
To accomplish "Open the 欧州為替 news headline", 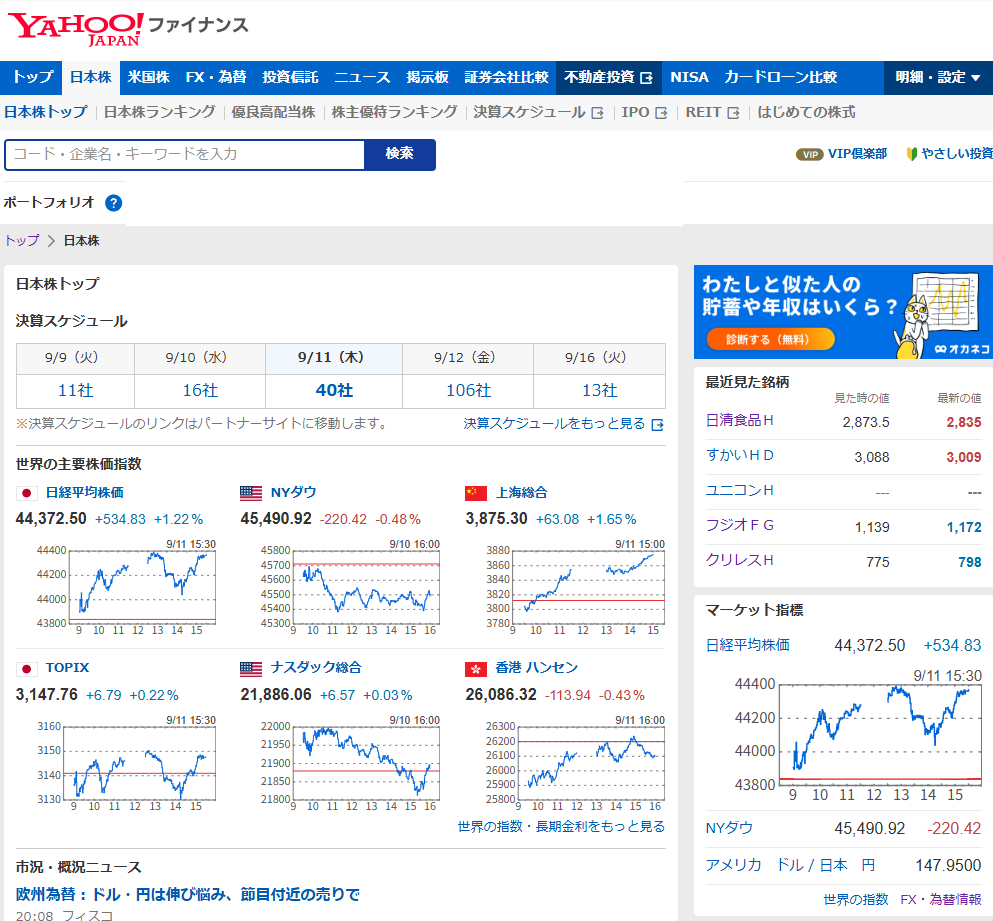I will 187,894.
